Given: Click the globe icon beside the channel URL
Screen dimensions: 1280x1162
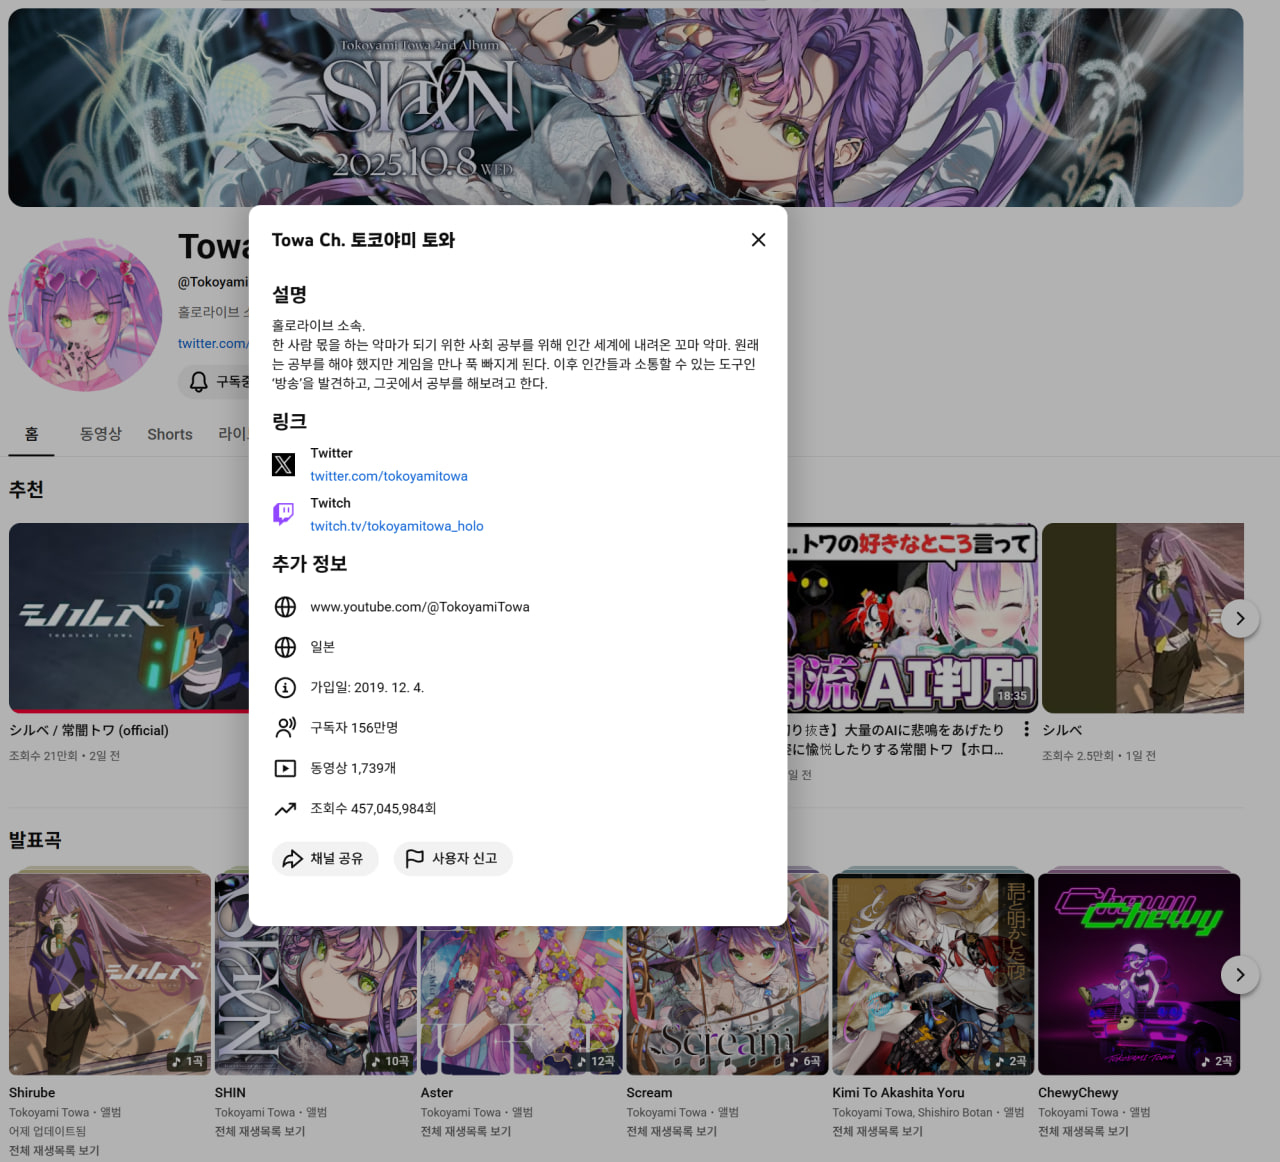Looking at the screenshot, I should point(285,607).
